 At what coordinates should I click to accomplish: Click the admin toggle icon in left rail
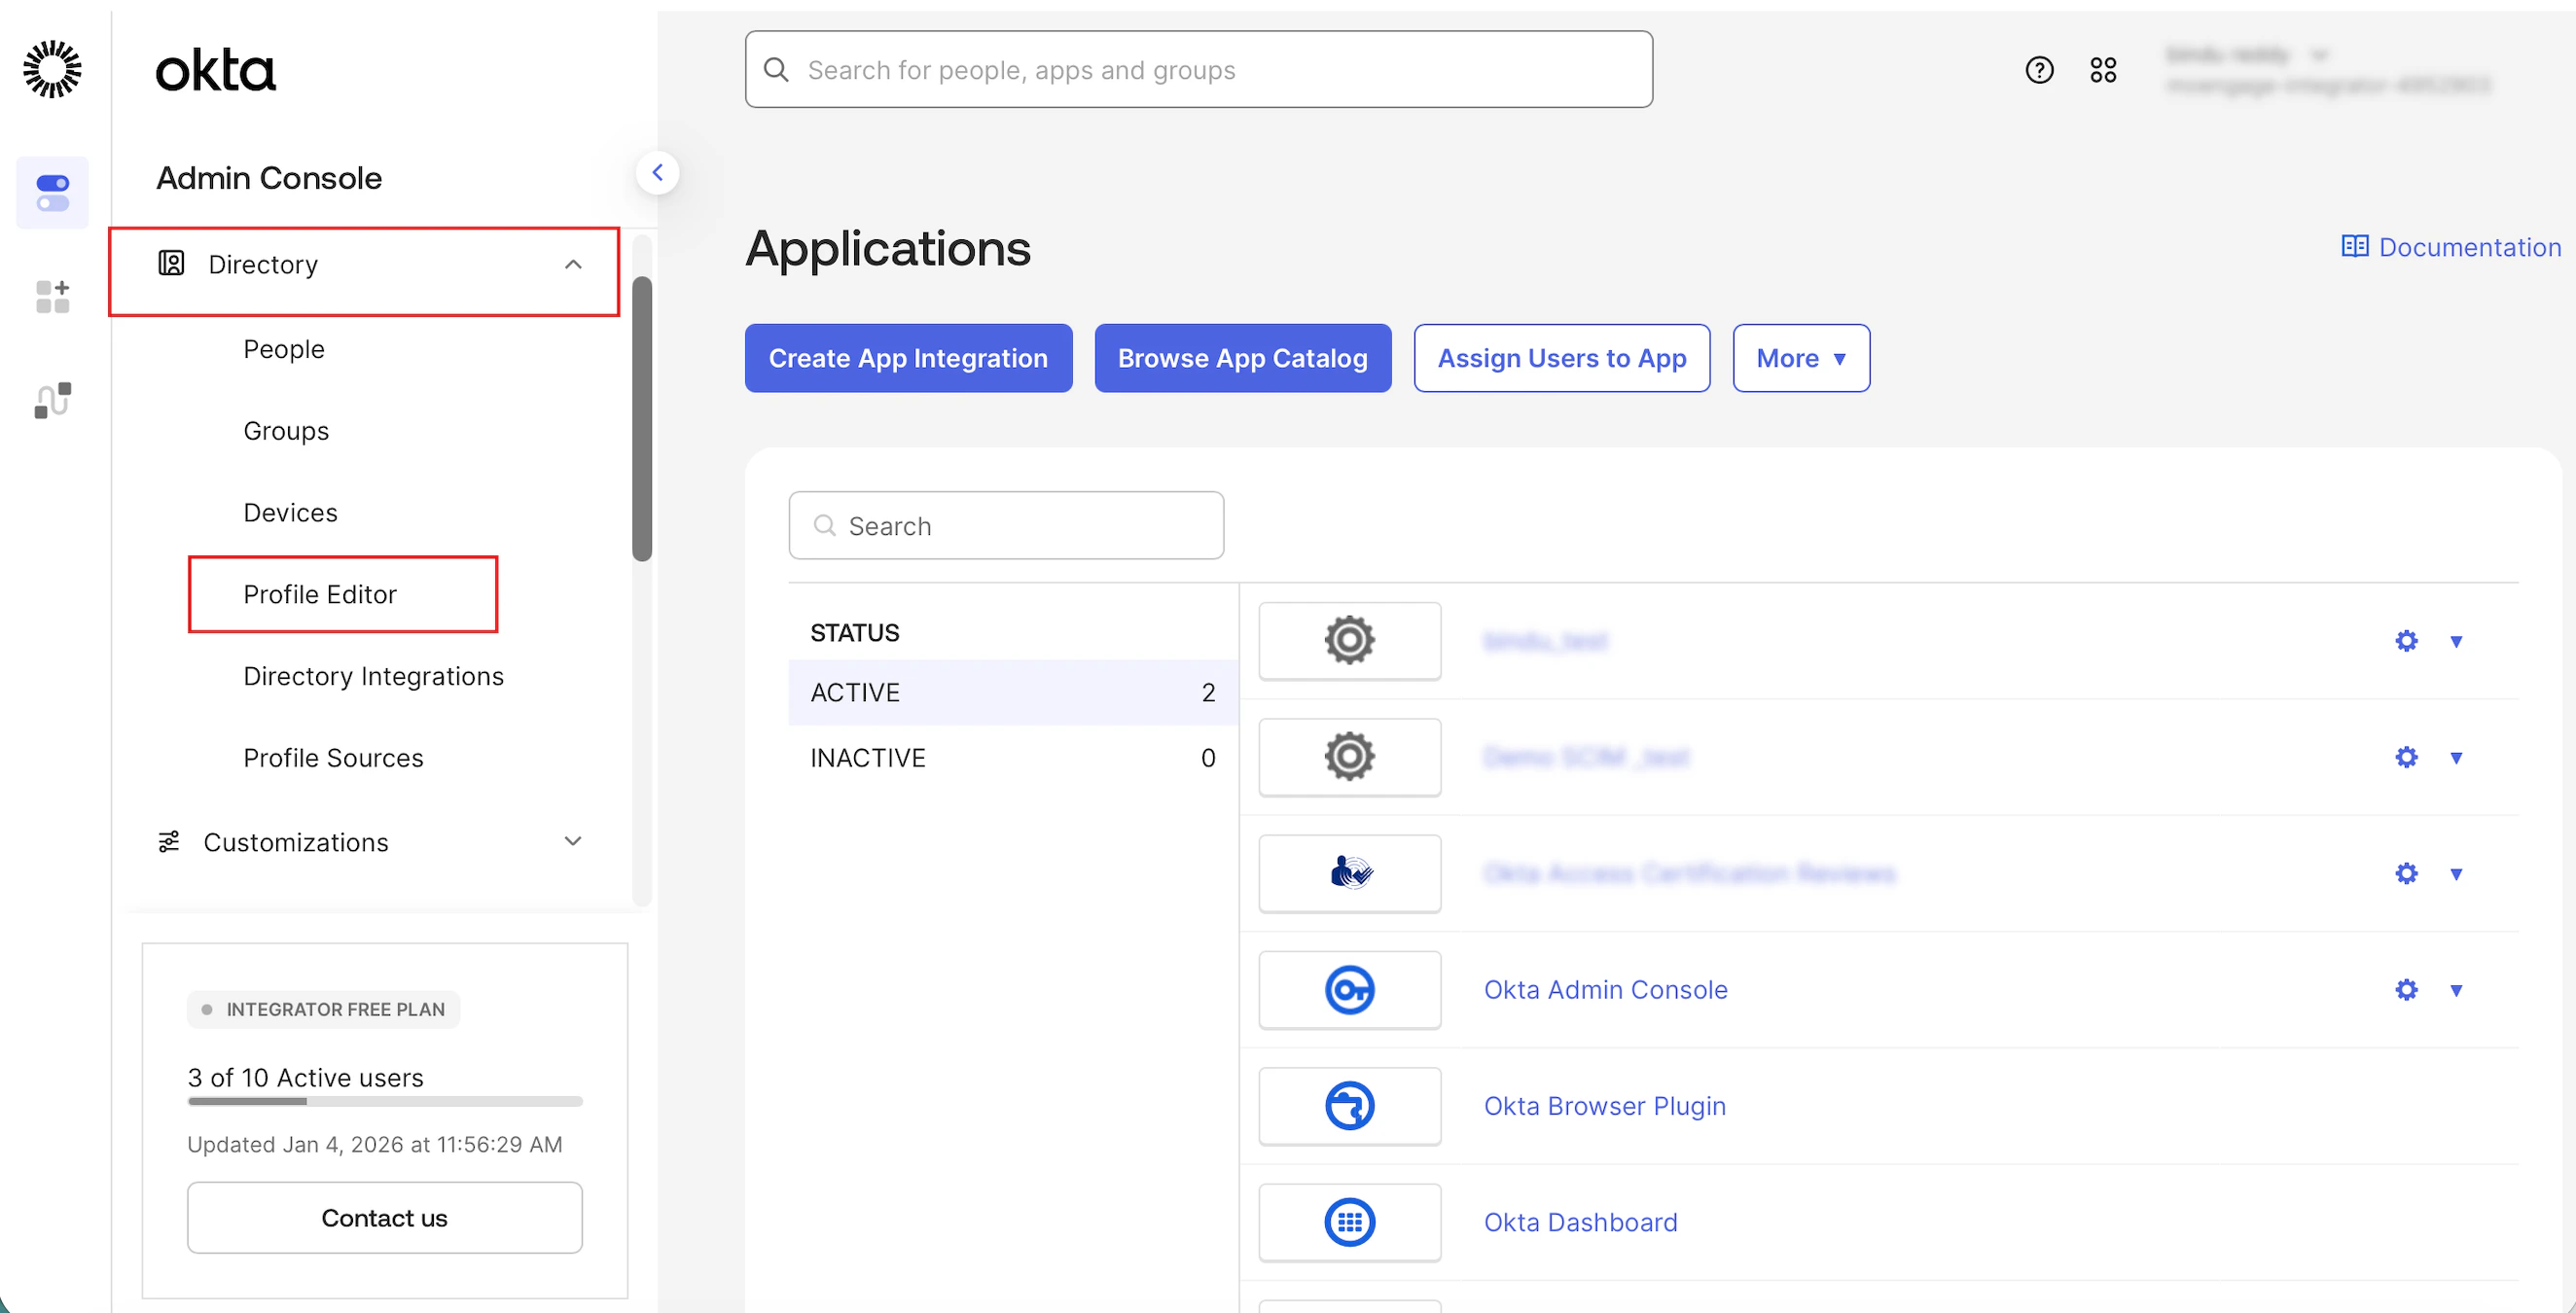coord(53,192)
